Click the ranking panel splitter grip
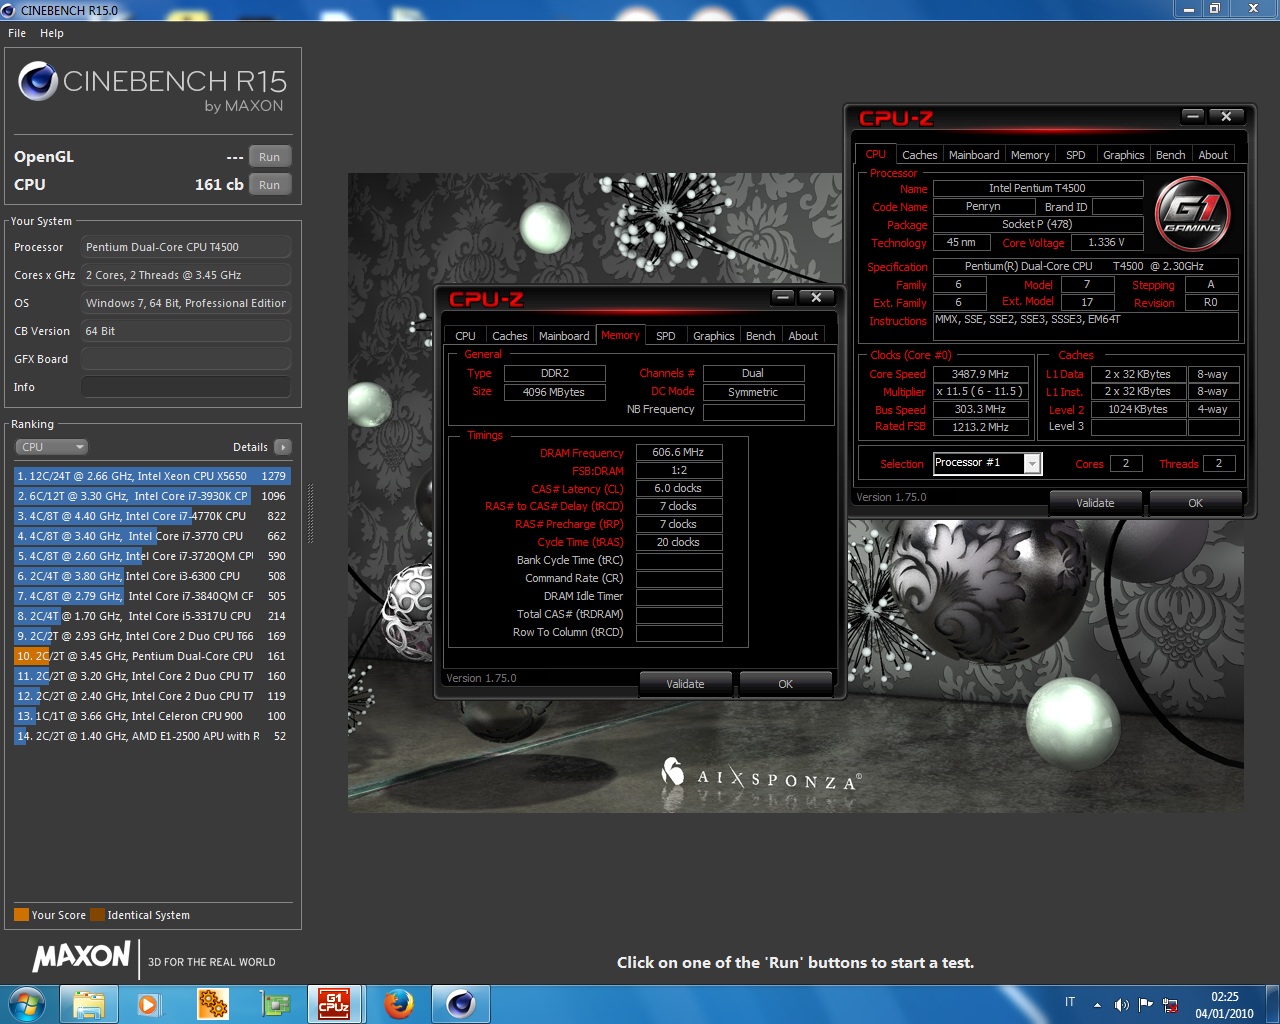 click(x=310, y=514)
